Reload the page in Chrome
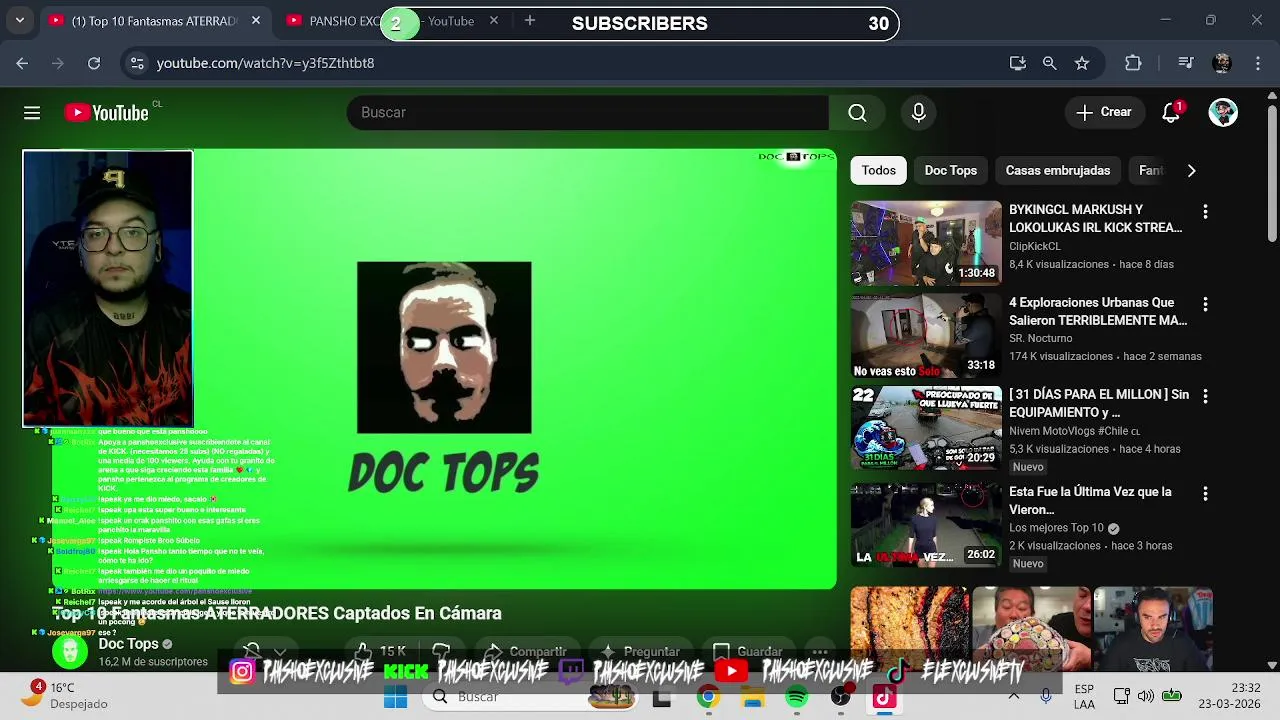Viewport: 1280px width, 720px height. tap(94, 63)
